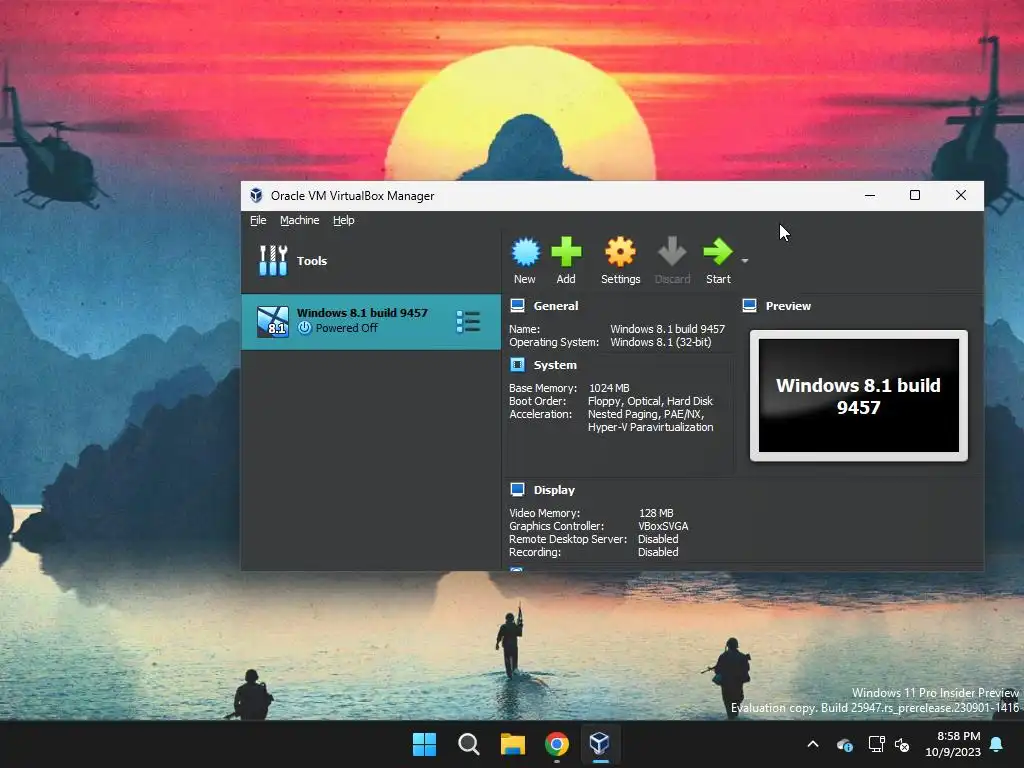Screen dimensions: 1024x768
Task: Click the Preview section monitor icon
Action: click(x=750, y=306)
